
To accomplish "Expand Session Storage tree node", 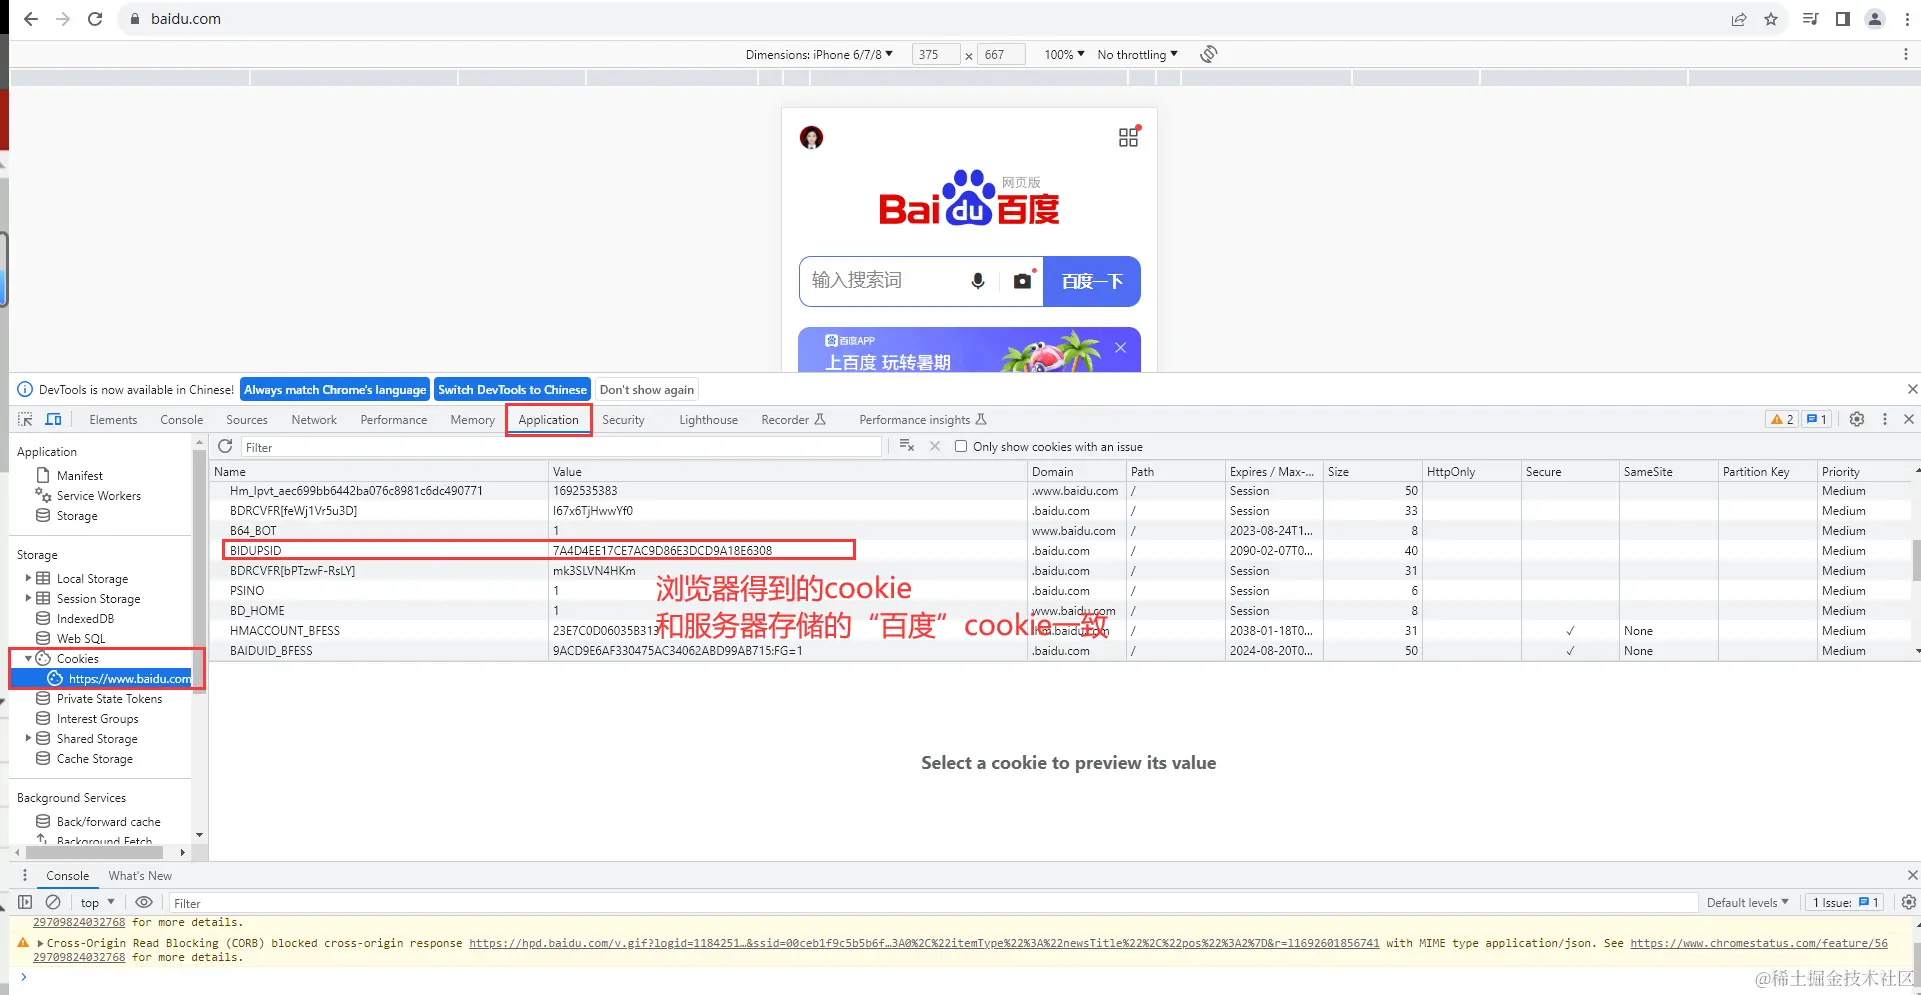I will point(28,598).
